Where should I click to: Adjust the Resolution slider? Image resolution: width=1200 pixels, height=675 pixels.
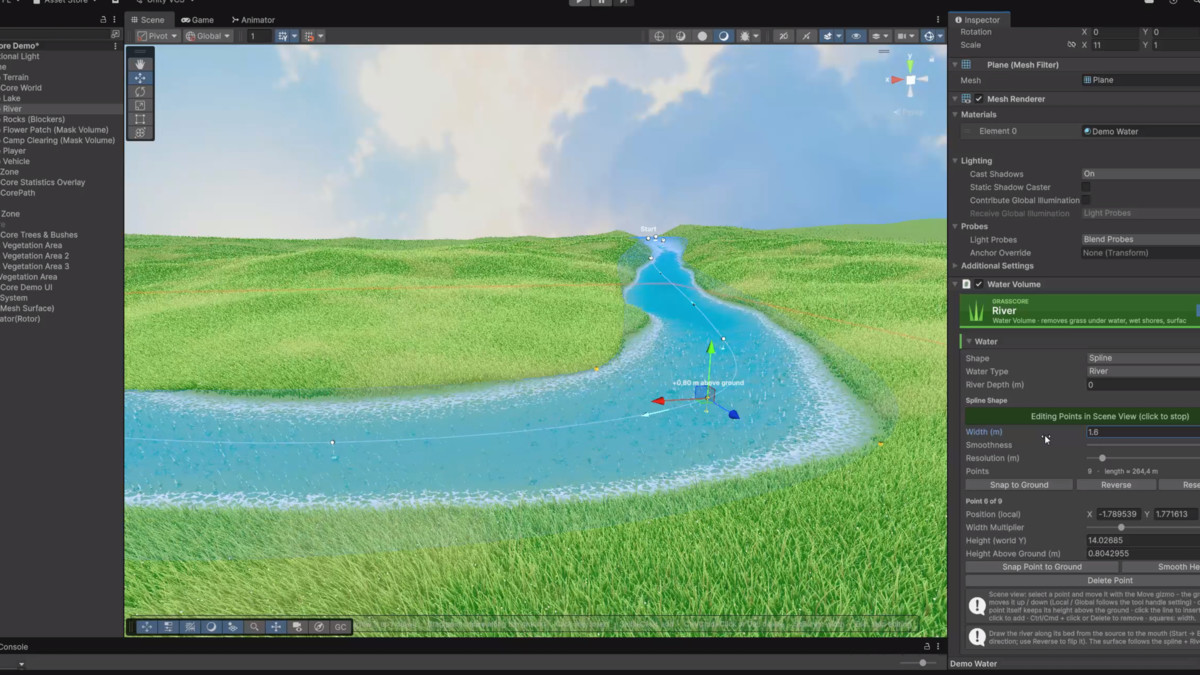click(x=1102, y=458)
